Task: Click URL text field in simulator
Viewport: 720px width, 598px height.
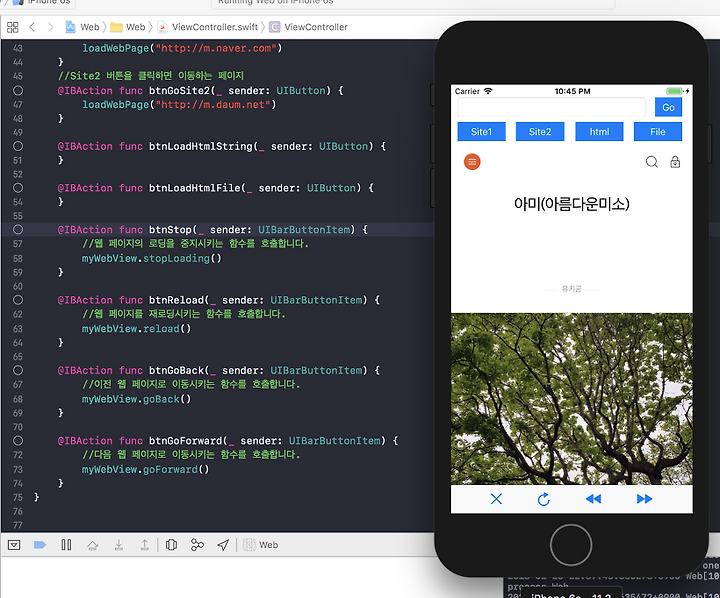Action: coord(551,107)
